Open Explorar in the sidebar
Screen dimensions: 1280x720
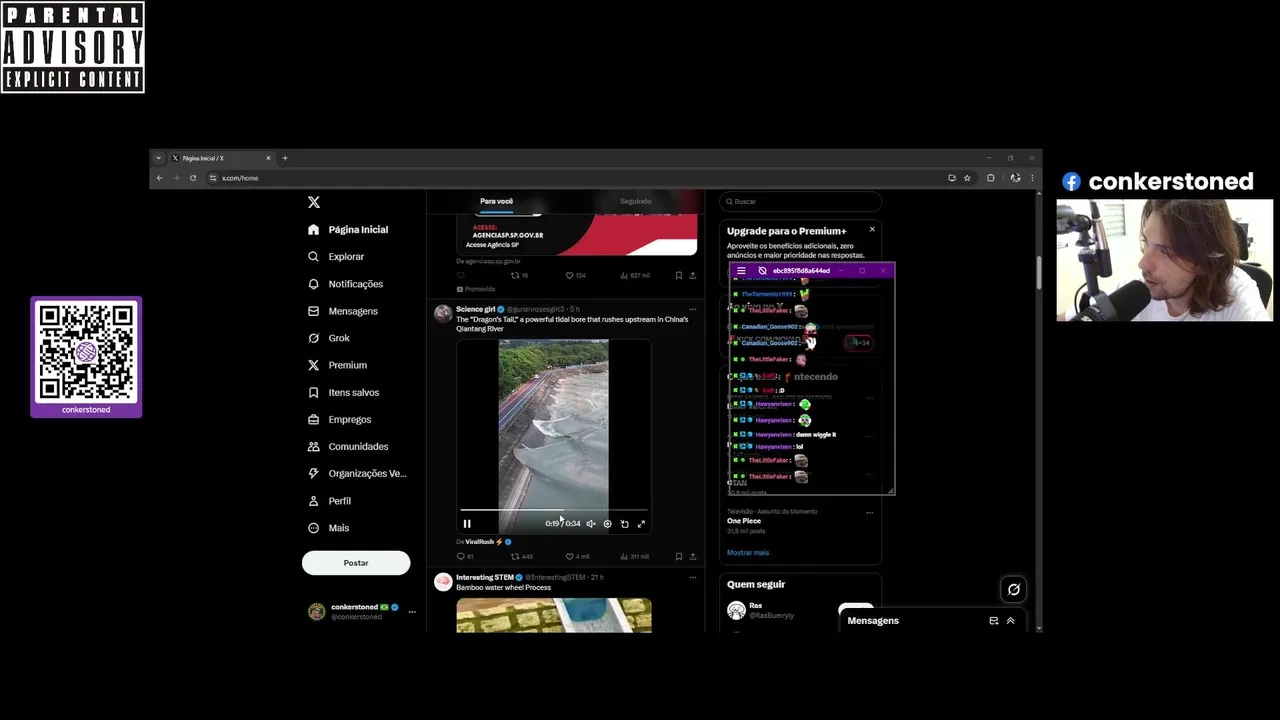point(336,257)
